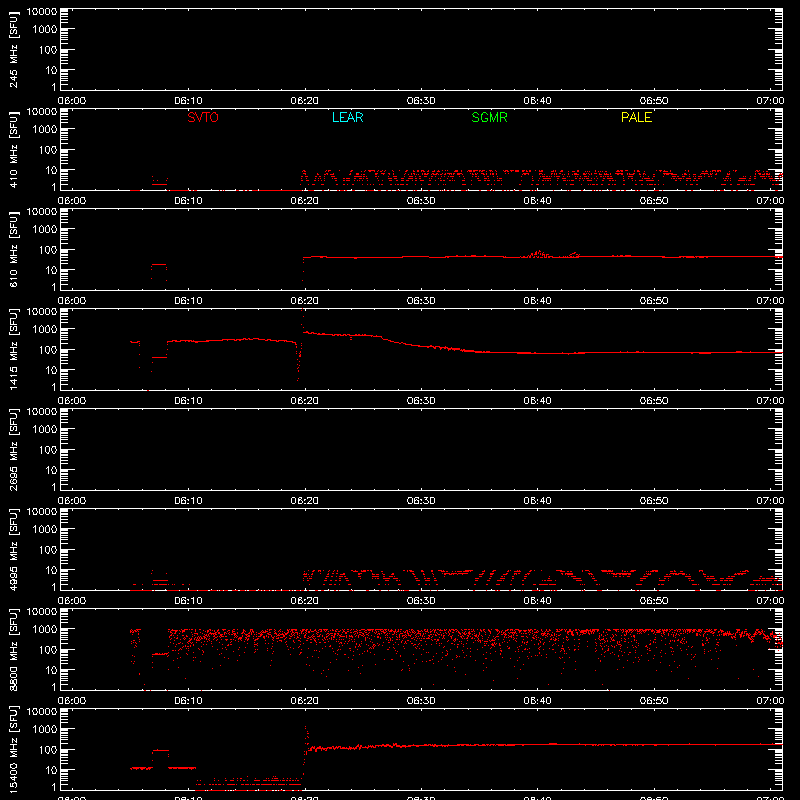Click 06:00 tick under the 245 MHz panel
This screenshot has height=800, width=800.
click(71, 101)
